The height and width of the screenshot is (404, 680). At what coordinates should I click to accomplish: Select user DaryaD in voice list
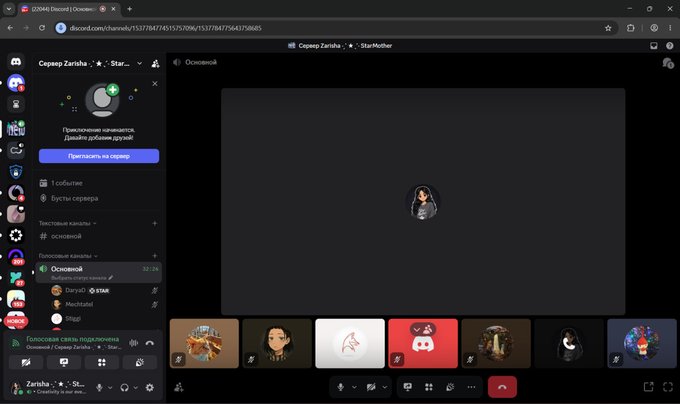[x=104, y=290]
